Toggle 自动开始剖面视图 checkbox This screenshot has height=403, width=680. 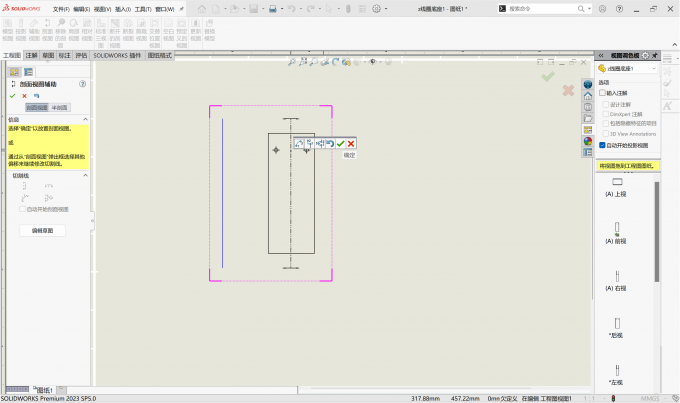(22, 209)
